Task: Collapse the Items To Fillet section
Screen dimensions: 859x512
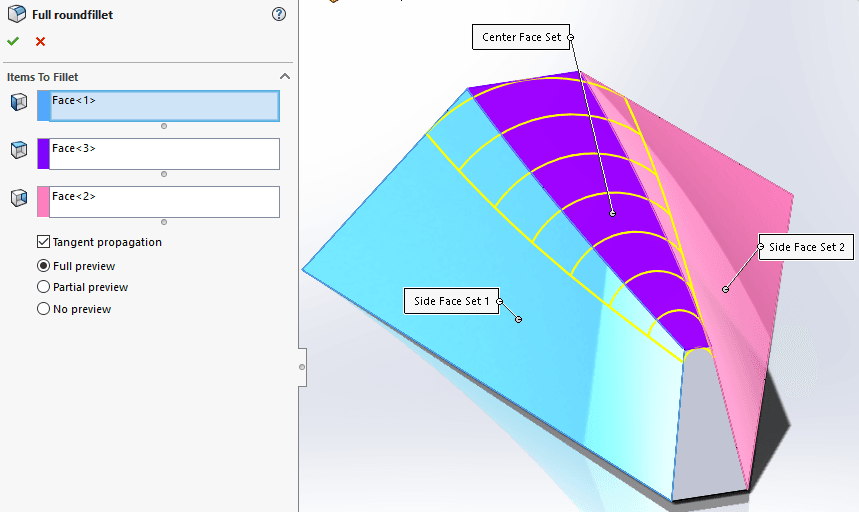Action: tap(284, 77)
